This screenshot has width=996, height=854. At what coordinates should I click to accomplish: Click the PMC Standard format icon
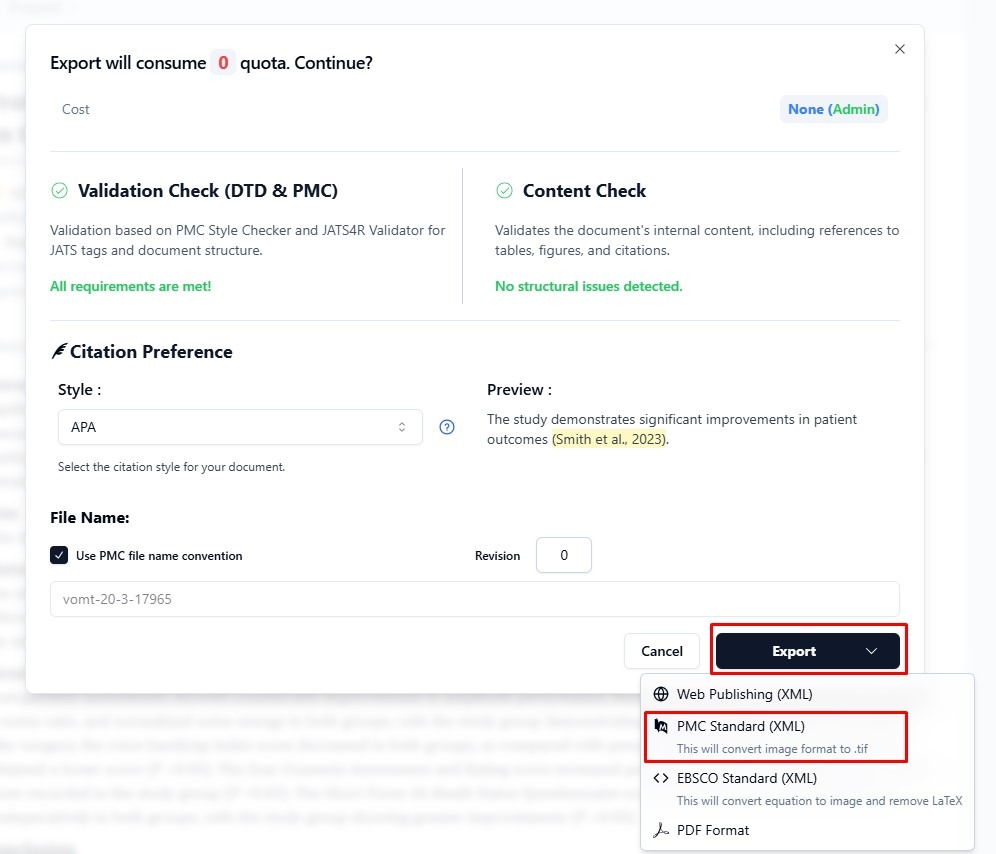click(660, 726)
